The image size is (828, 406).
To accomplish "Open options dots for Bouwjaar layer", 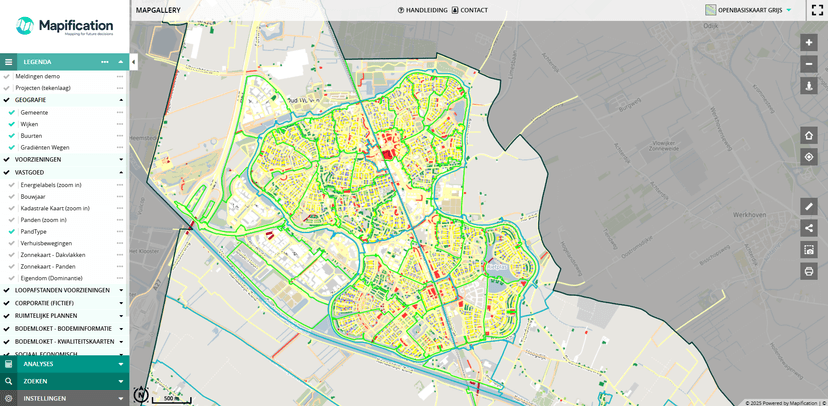I will pos(120,196).
